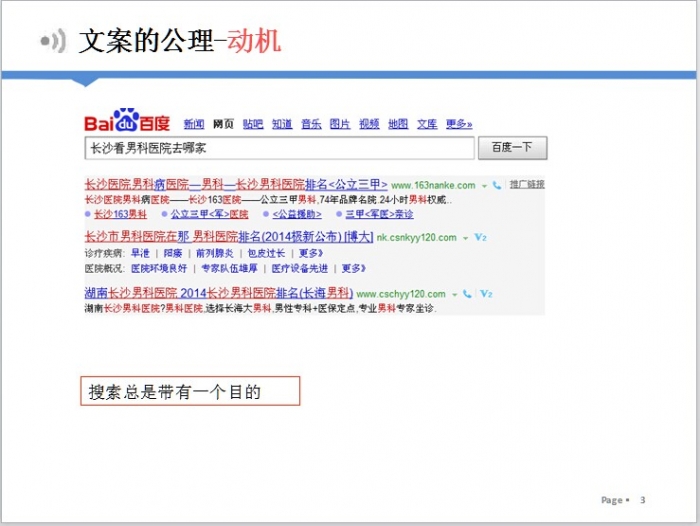This screenshot has height=526, width=700.
Task: Click the 推广链接 label
Action: tap(526, 185)
